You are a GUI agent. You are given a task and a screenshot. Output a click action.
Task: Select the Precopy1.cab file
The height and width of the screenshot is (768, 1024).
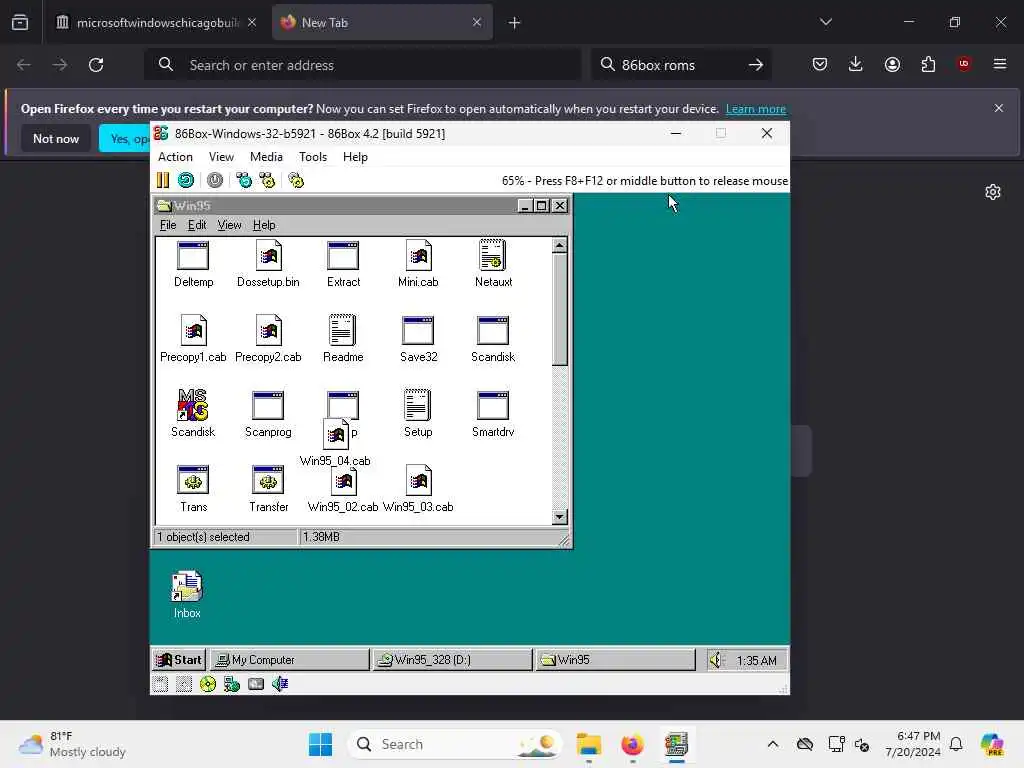(193, 339)
